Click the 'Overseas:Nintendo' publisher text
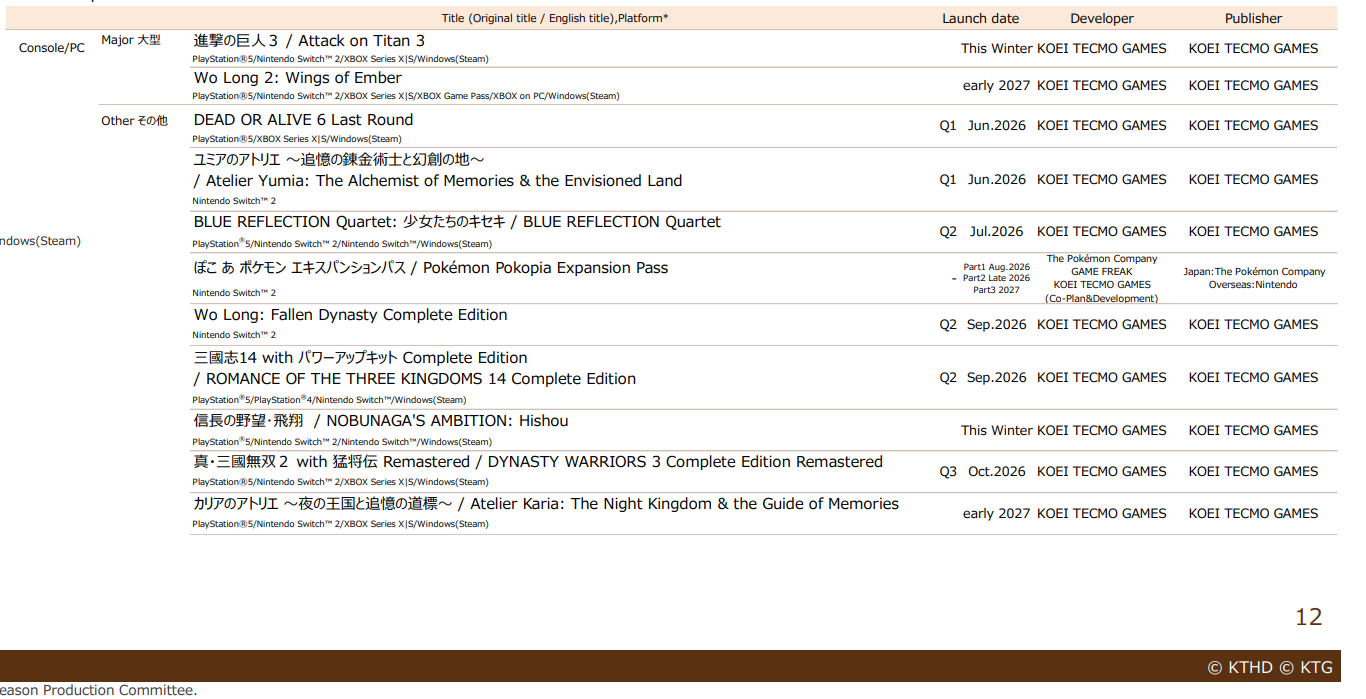Viewport: 1366px width, 699px height. pos(1253,285)
